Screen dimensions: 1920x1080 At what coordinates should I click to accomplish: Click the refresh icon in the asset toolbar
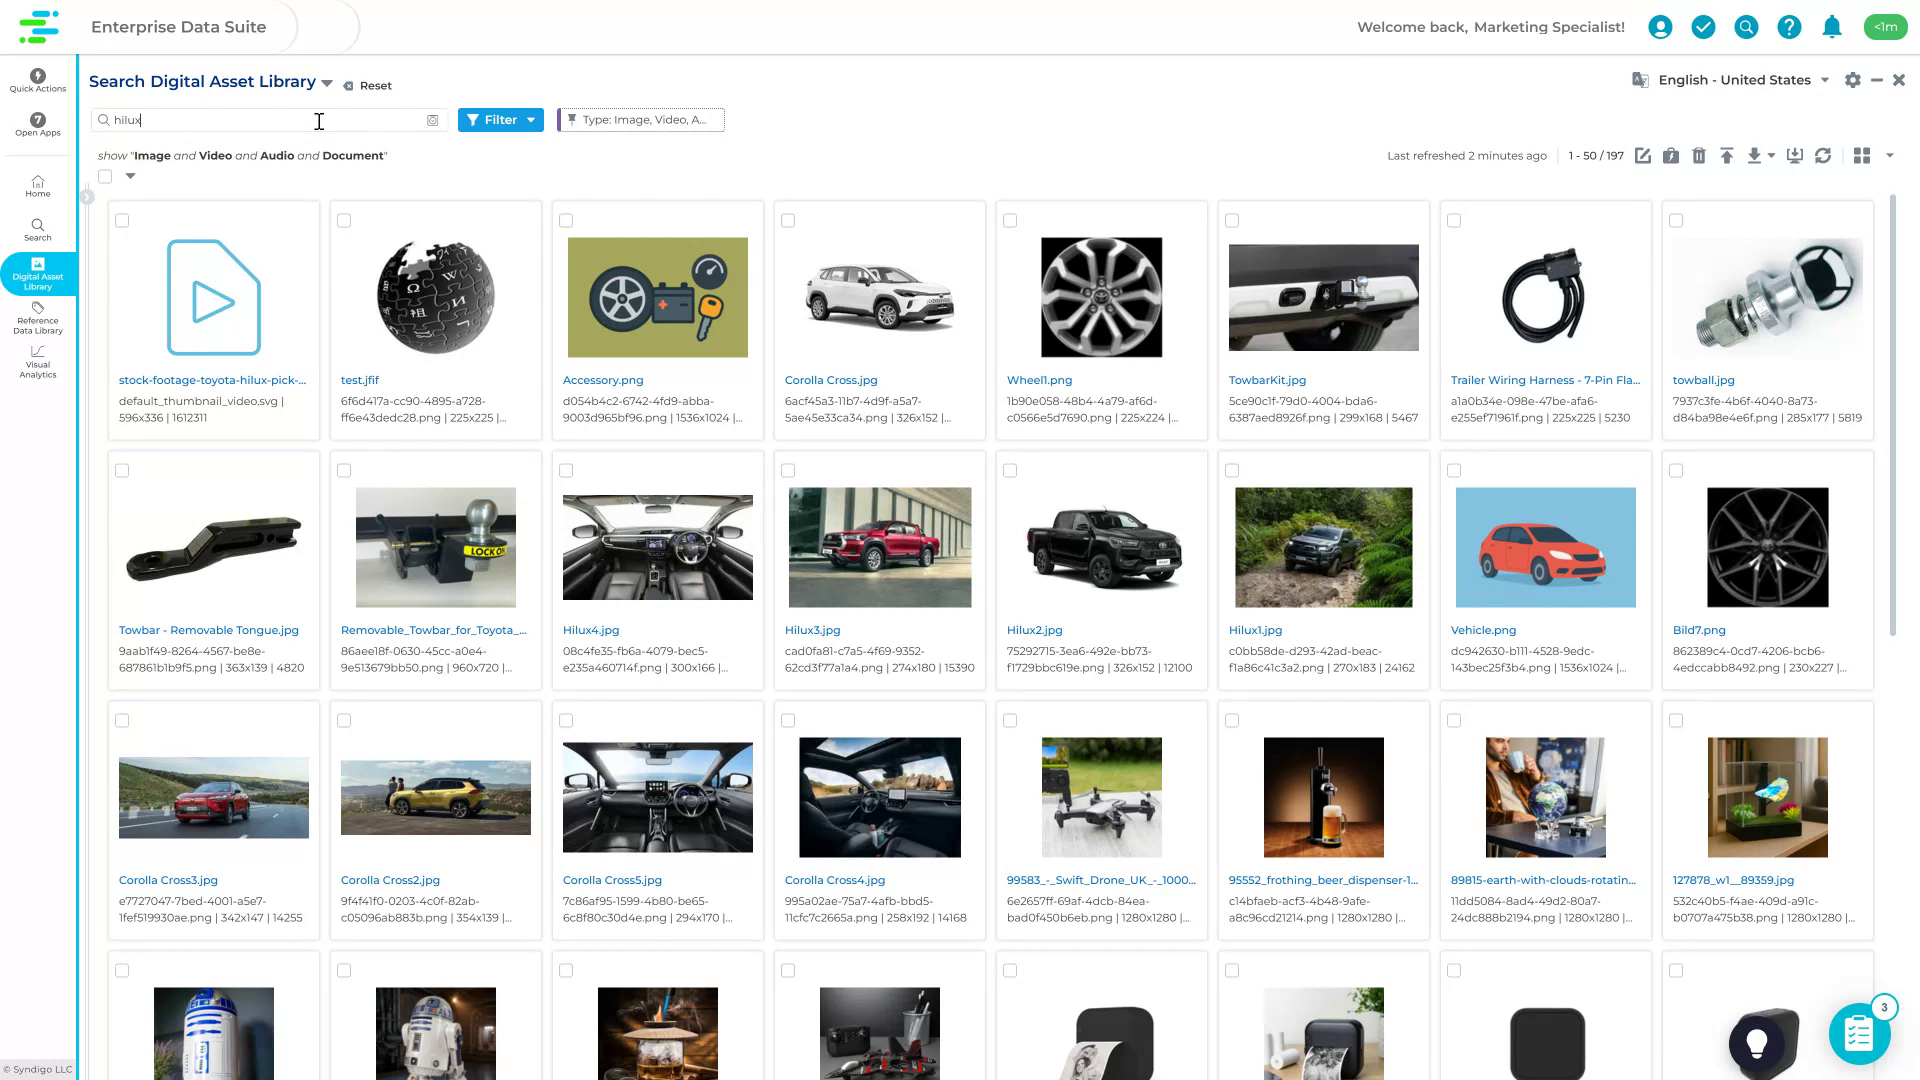tap(1824, 156)
